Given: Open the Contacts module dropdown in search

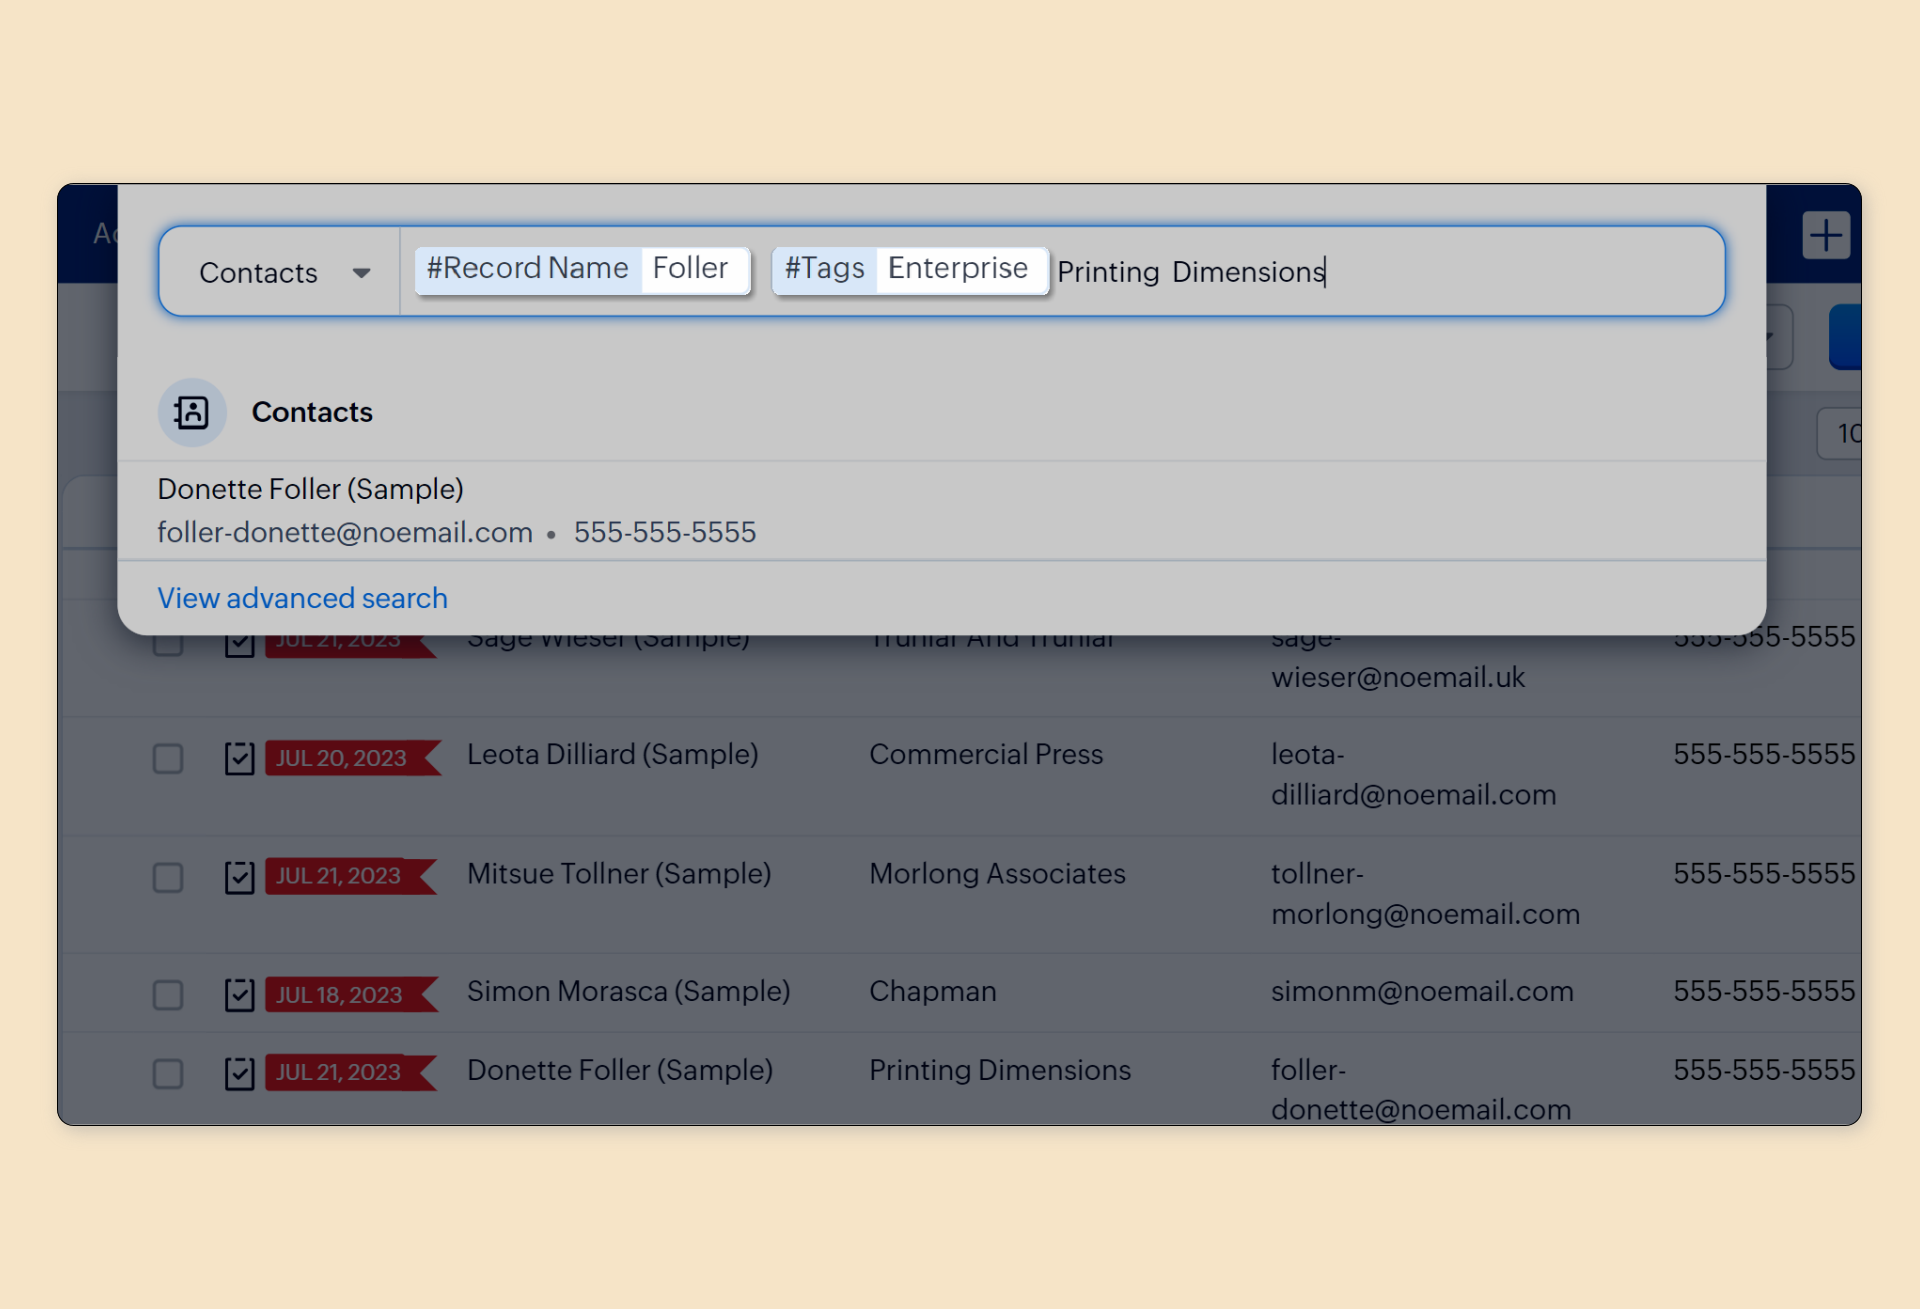Looking at the screenshot, I should tap(284, 272).
